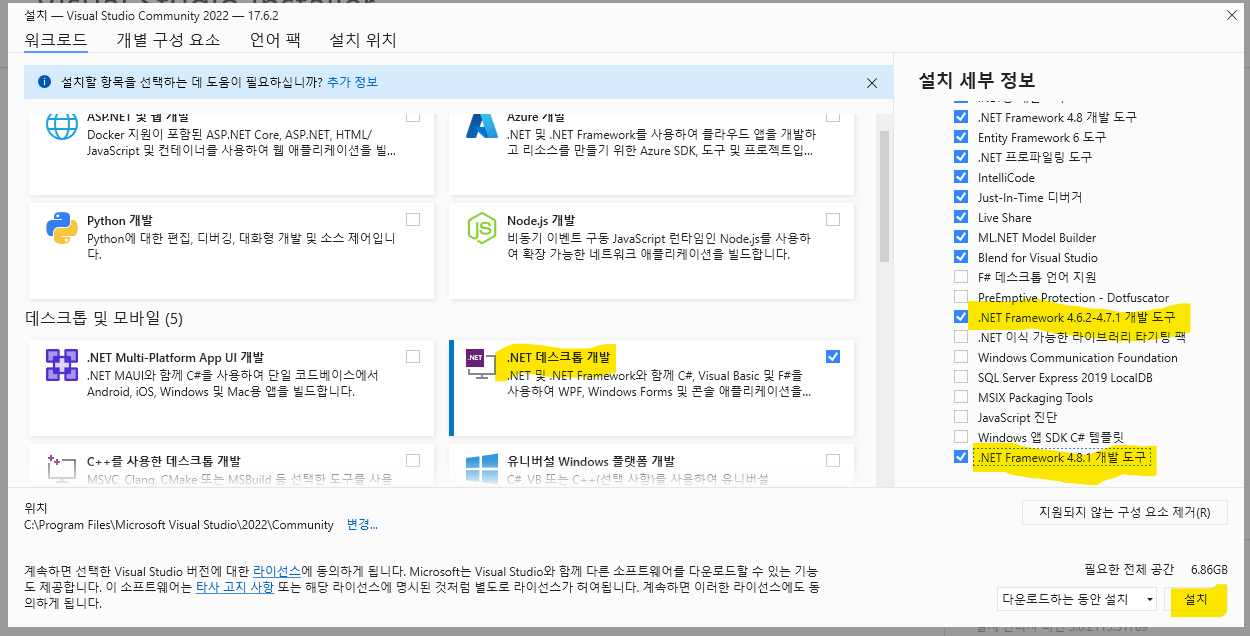Click the install path C:\Program Files text
The image size is (1250, 636).
pyautogui.click(x=179, y=524)
